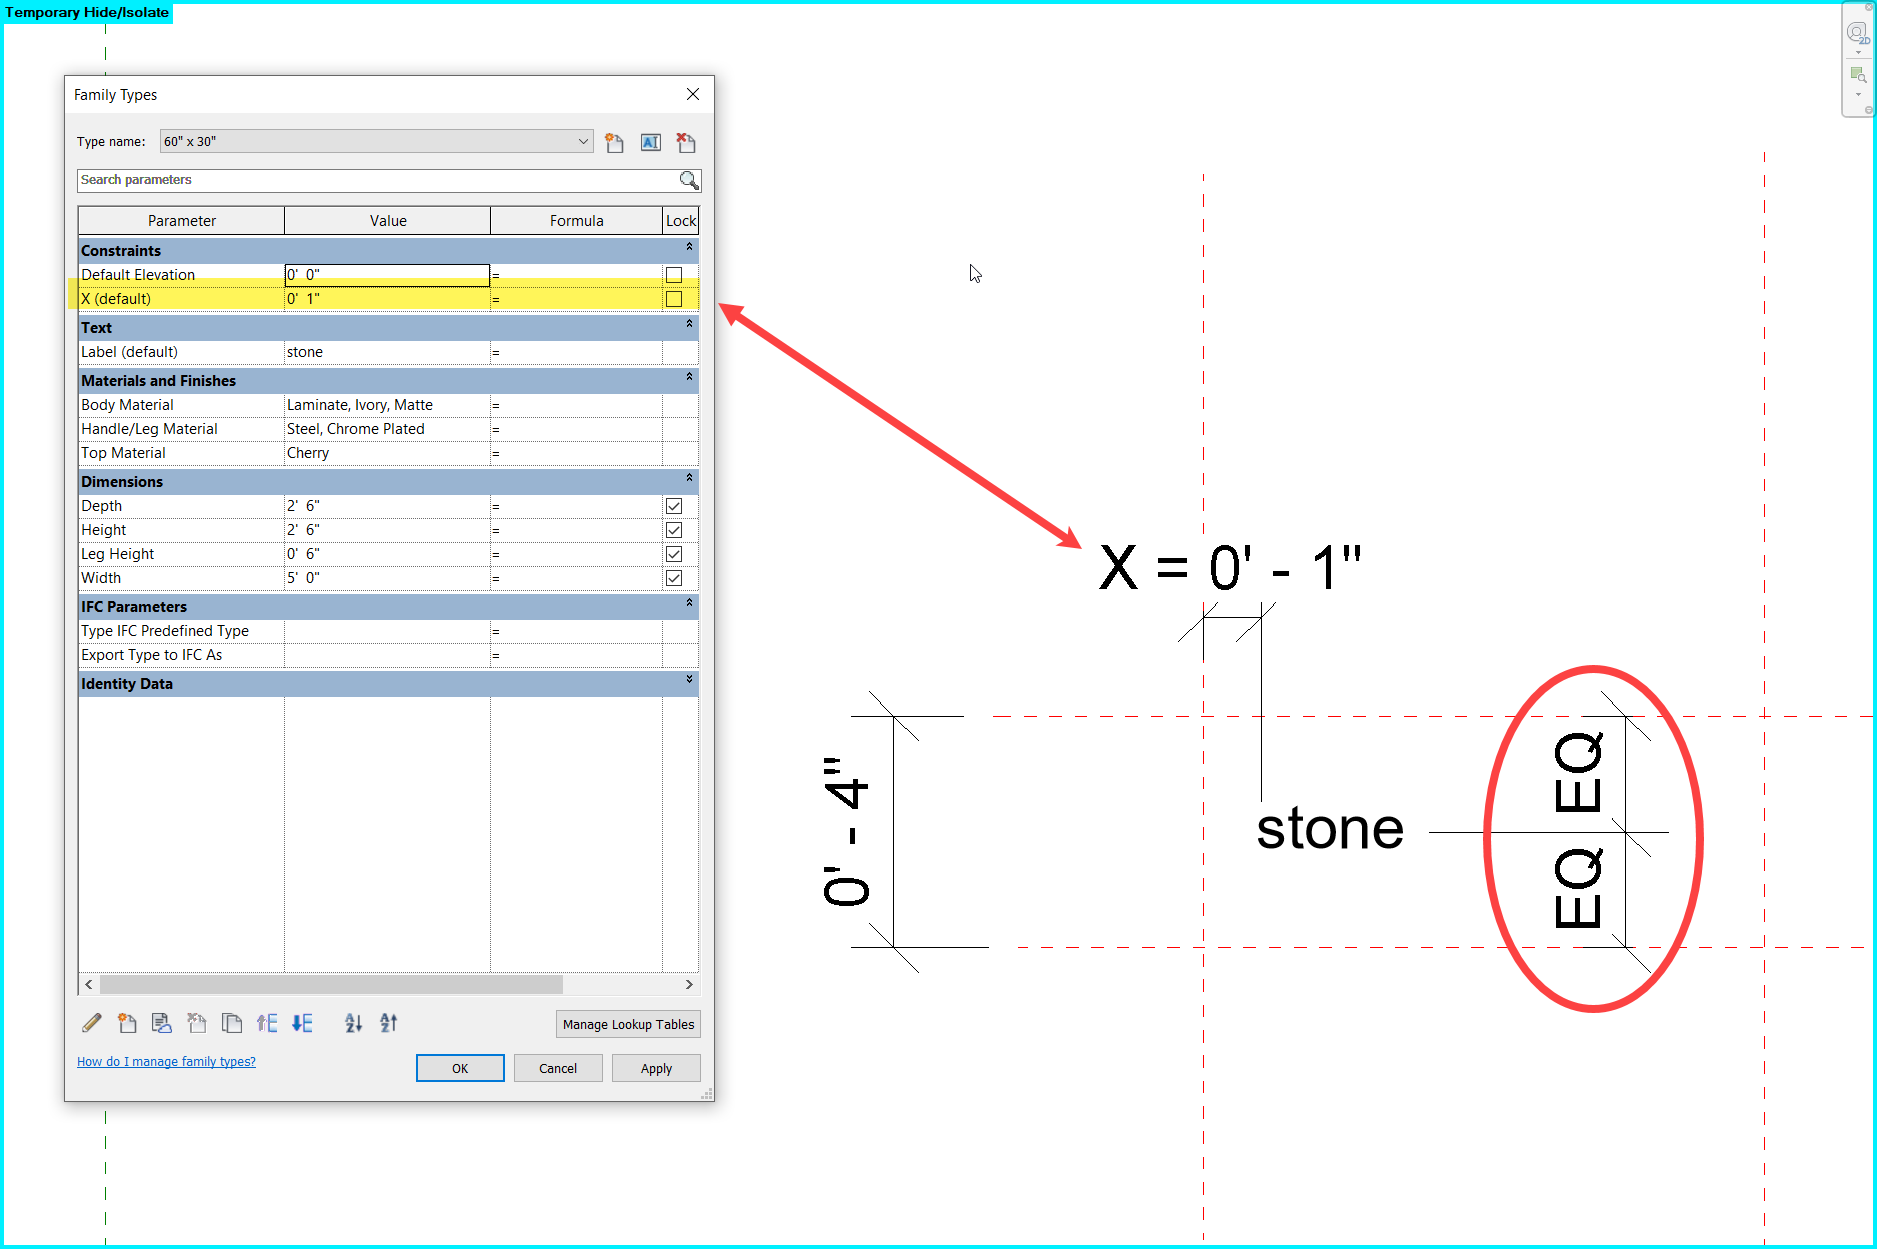
Task: Edit parameter with the pencil icon
Action: [x=91, y=1023]
